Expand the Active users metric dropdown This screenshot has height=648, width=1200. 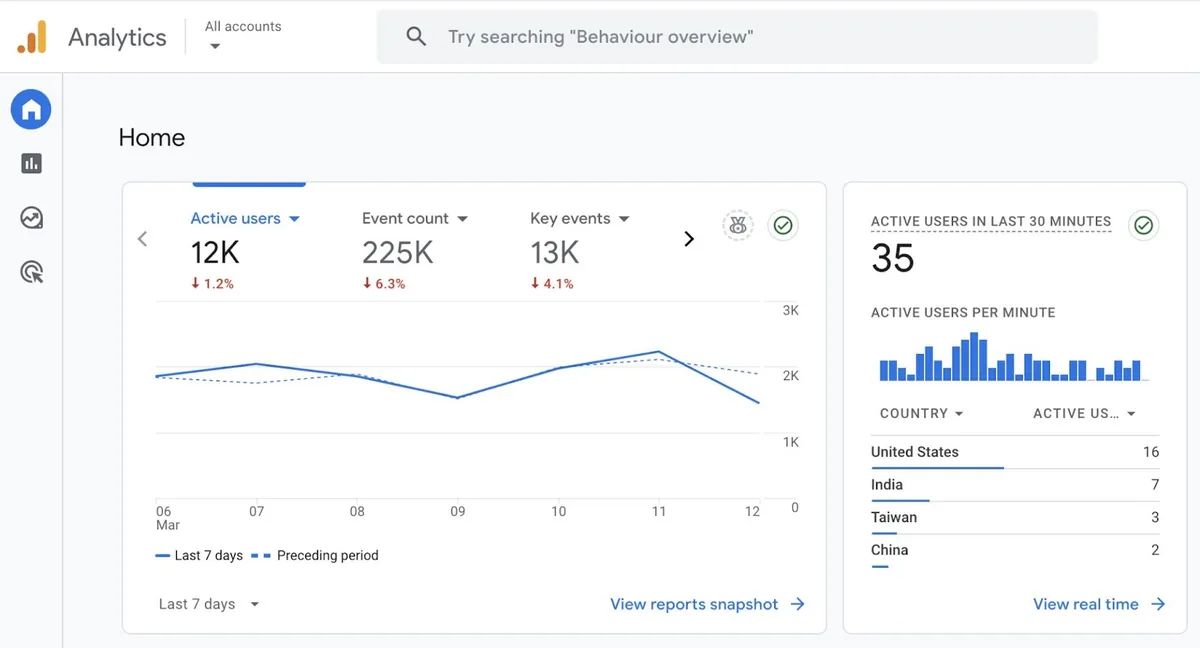pos(294,219)
